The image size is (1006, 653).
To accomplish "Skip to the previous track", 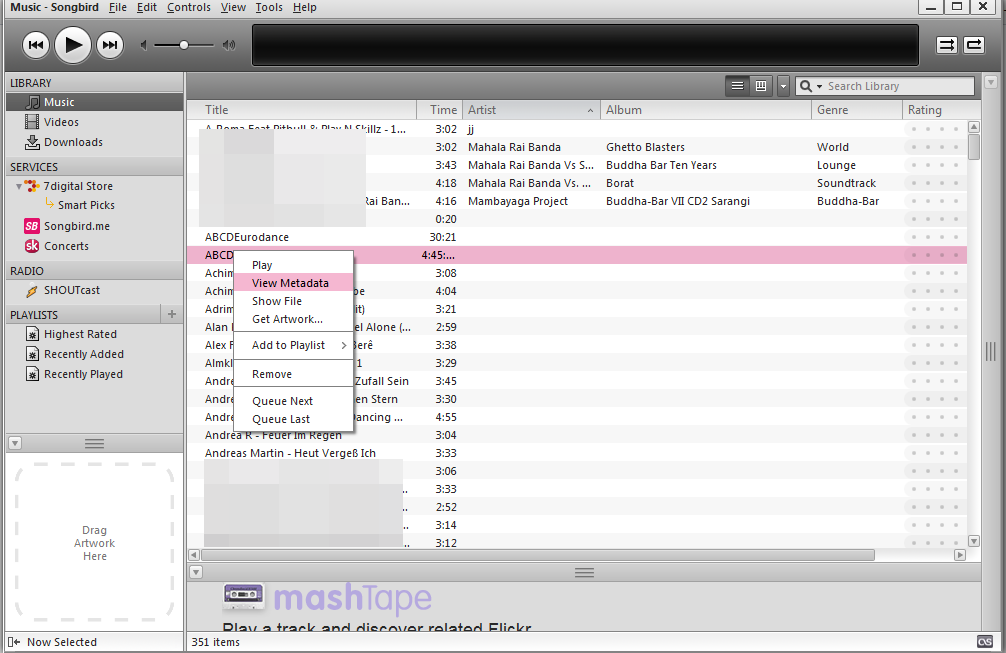I will click(x=36, y=45).
